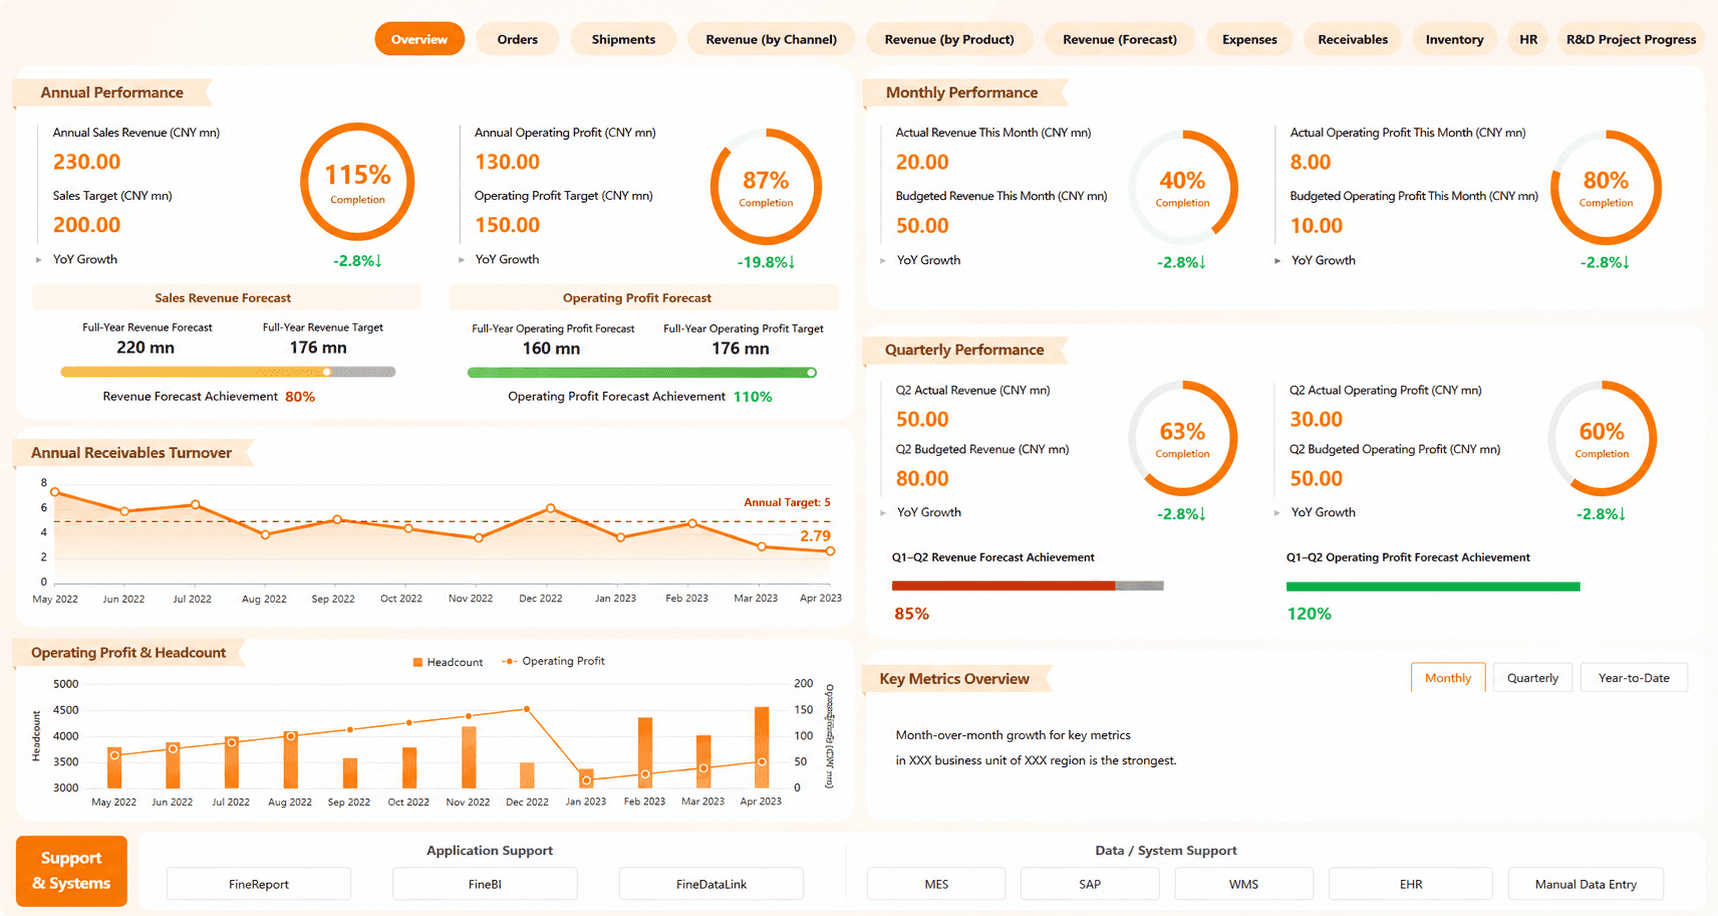Click the Revenue Forecast Achievement progress bar
Image resolution: width=1718 pixels, height=916 pixels.
[x=228, y=372]
